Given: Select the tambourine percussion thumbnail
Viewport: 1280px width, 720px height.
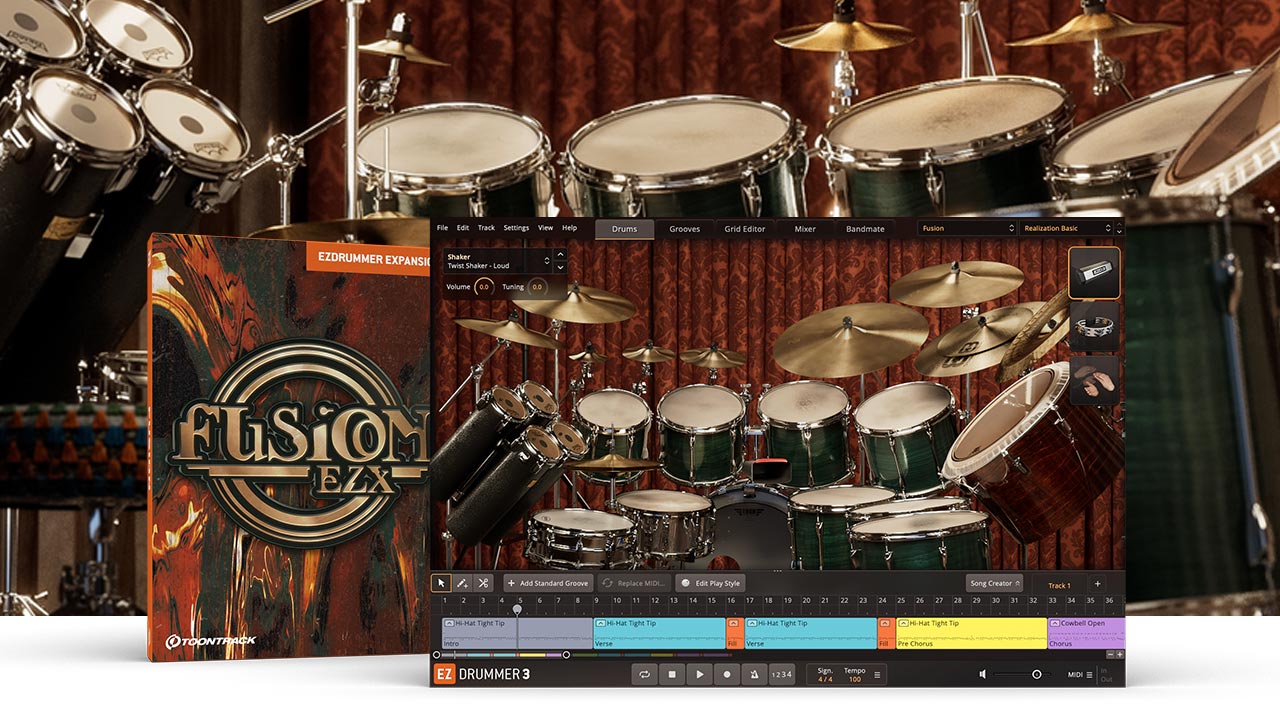Looking at the screenshot, I should pos(1094,327).
